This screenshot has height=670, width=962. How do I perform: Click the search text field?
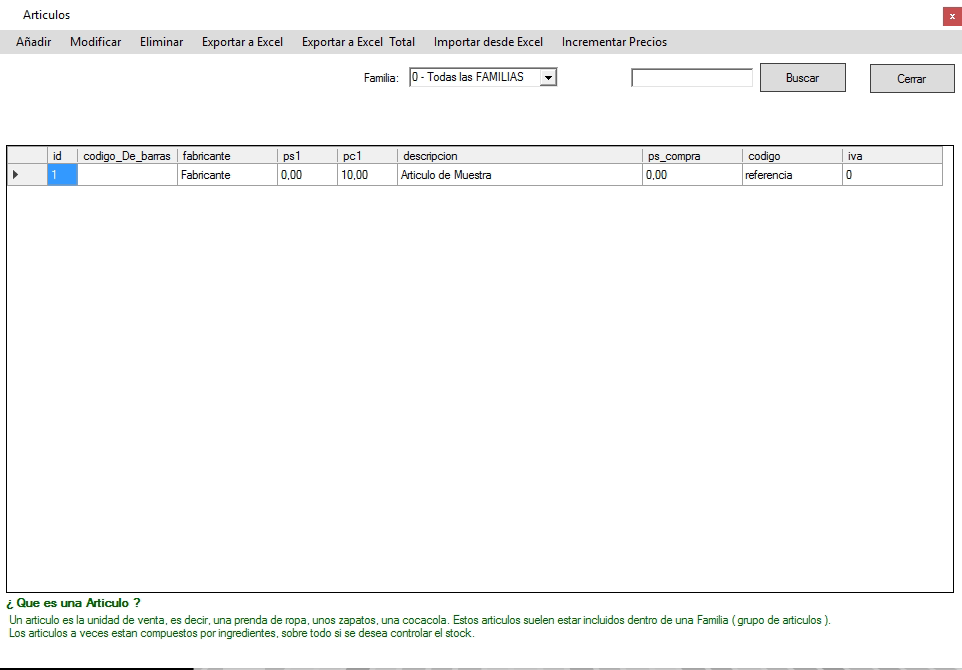point(692,78)
